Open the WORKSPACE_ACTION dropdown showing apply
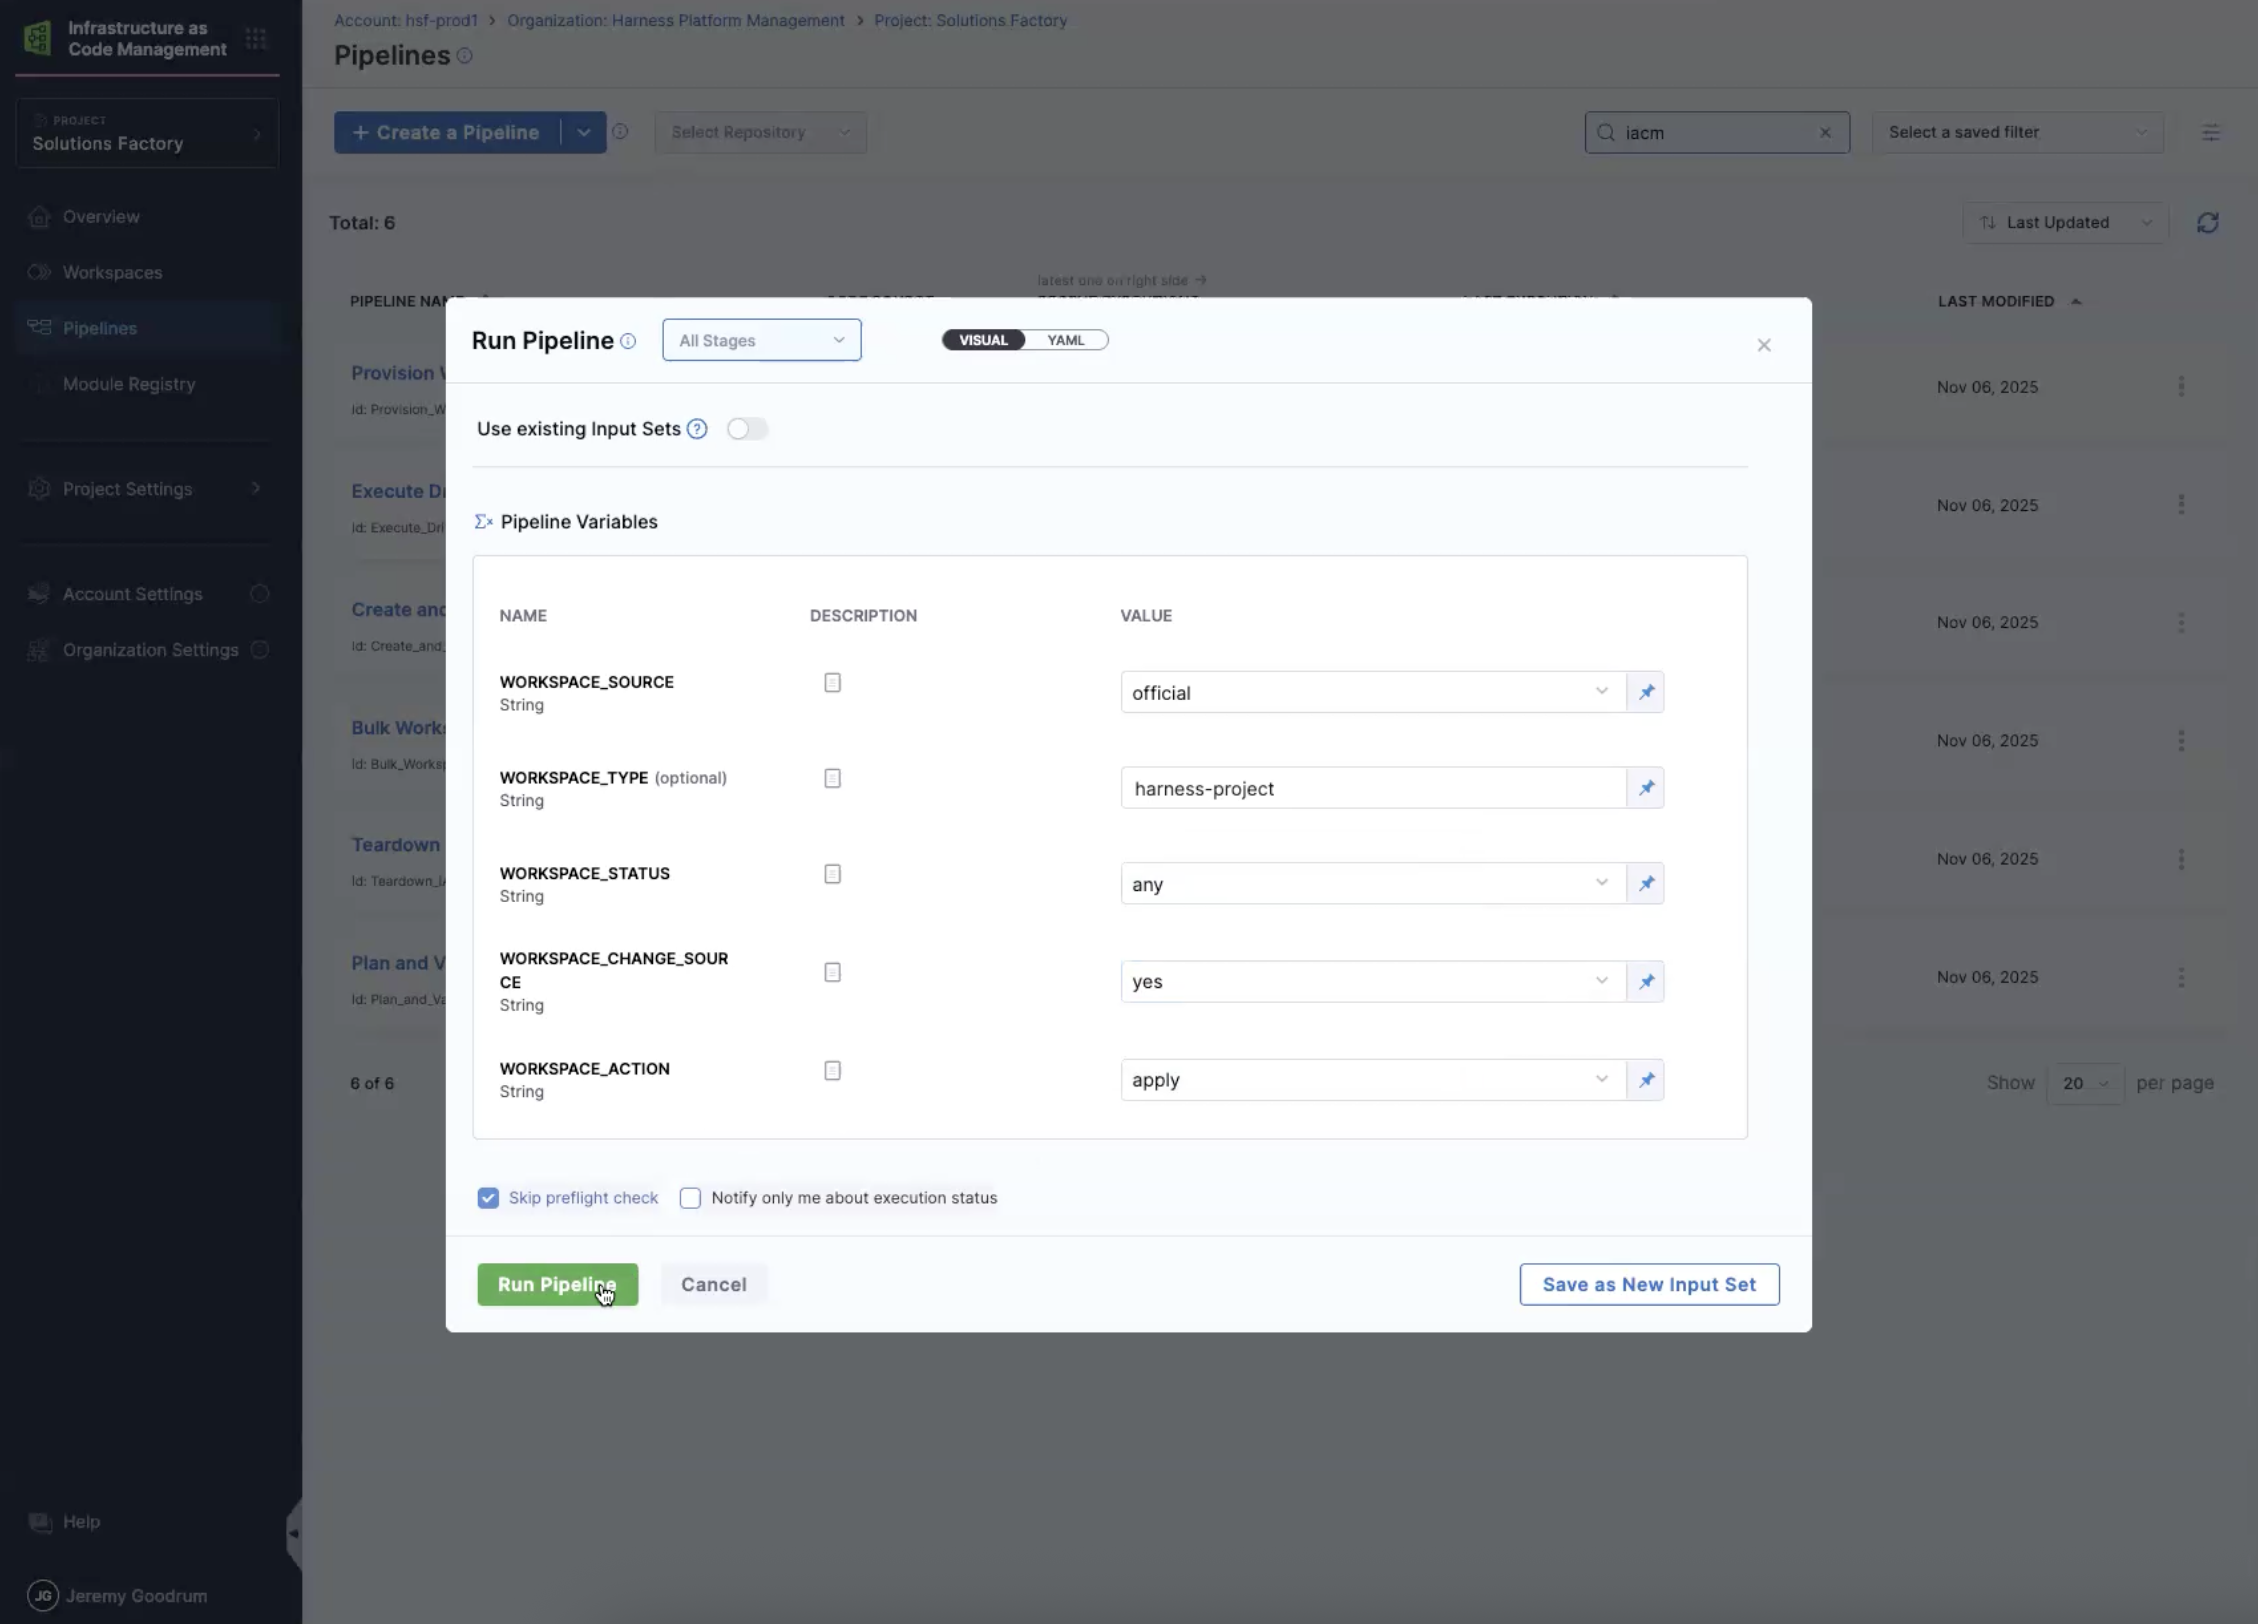 point(1372,1080)
